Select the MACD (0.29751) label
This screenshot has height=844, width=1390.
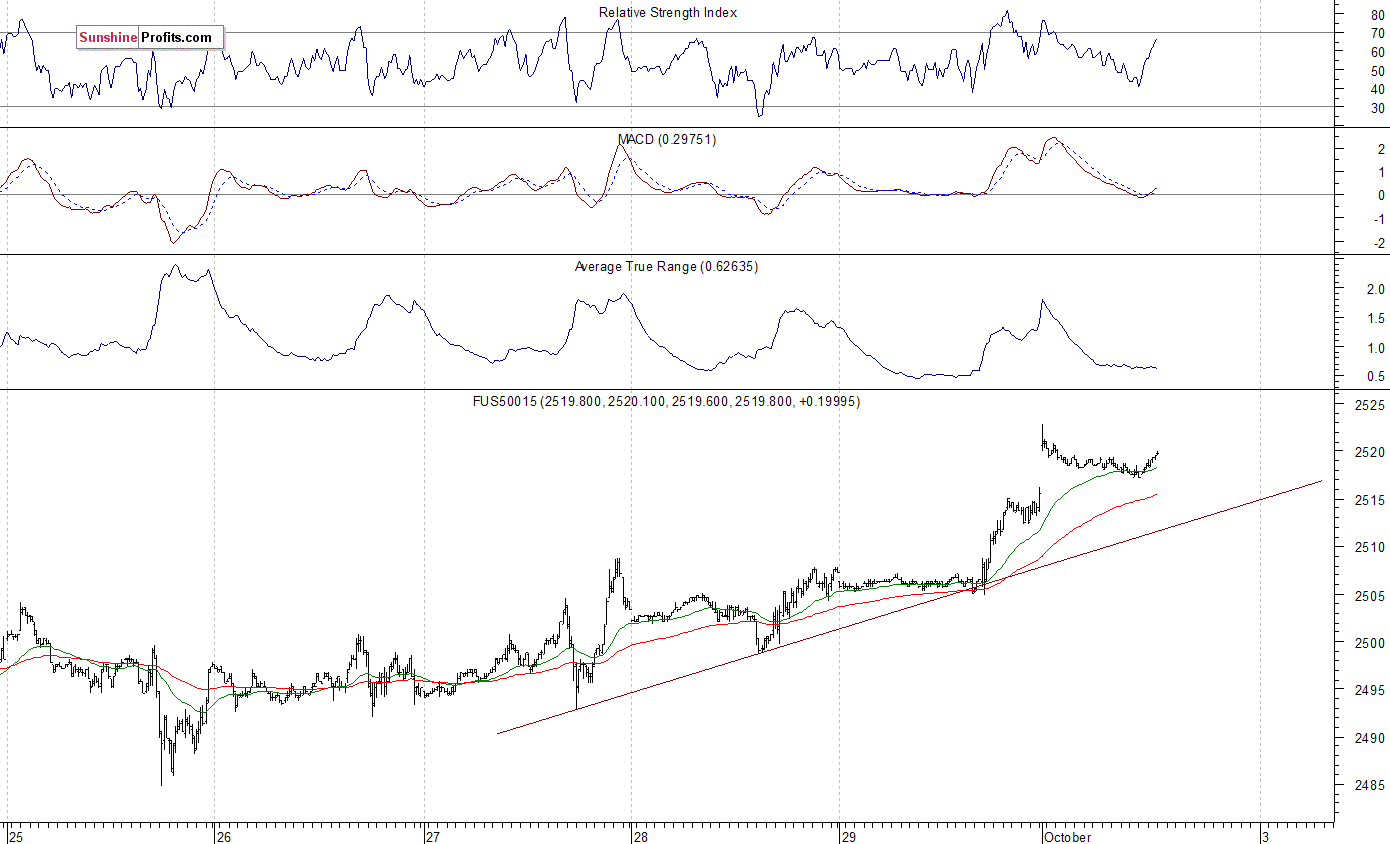(665, 139)
